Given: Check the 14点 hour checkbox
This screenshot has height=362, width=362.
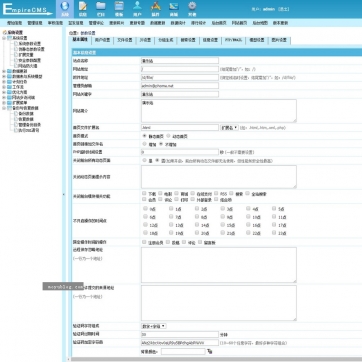Looking at the screenshot, I should point(197,225).
